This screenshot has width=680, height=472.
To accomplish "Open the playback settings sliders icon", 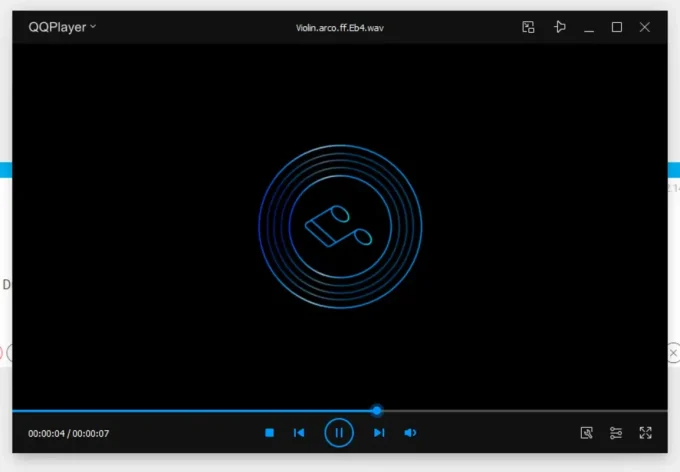I will (x=616, y=433).
